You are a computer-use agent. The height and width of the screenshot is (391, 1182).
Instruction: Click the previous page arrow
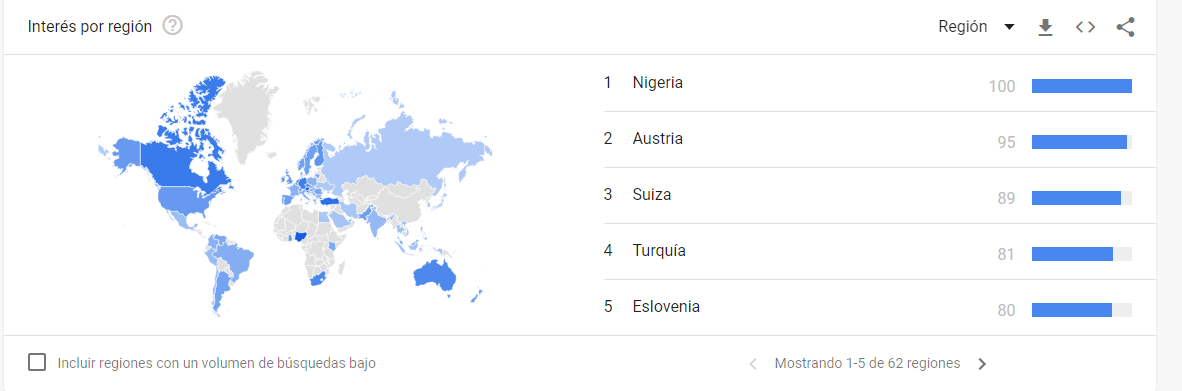[752, 364]
